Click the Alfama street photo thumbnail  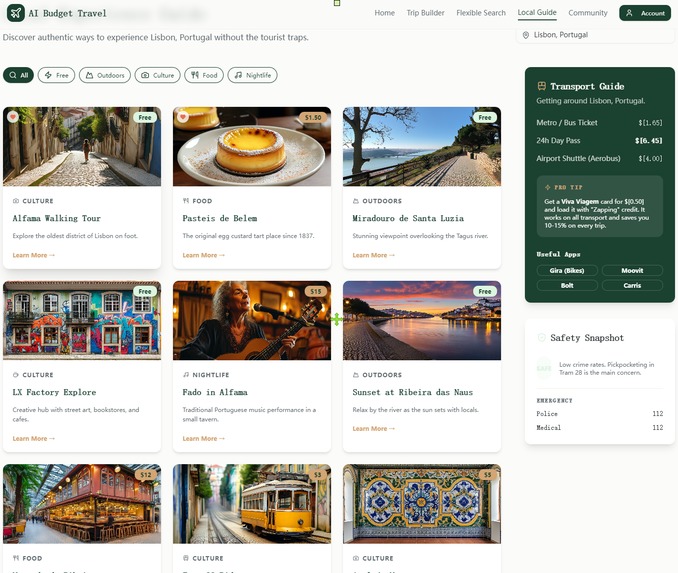click(82, 147)
